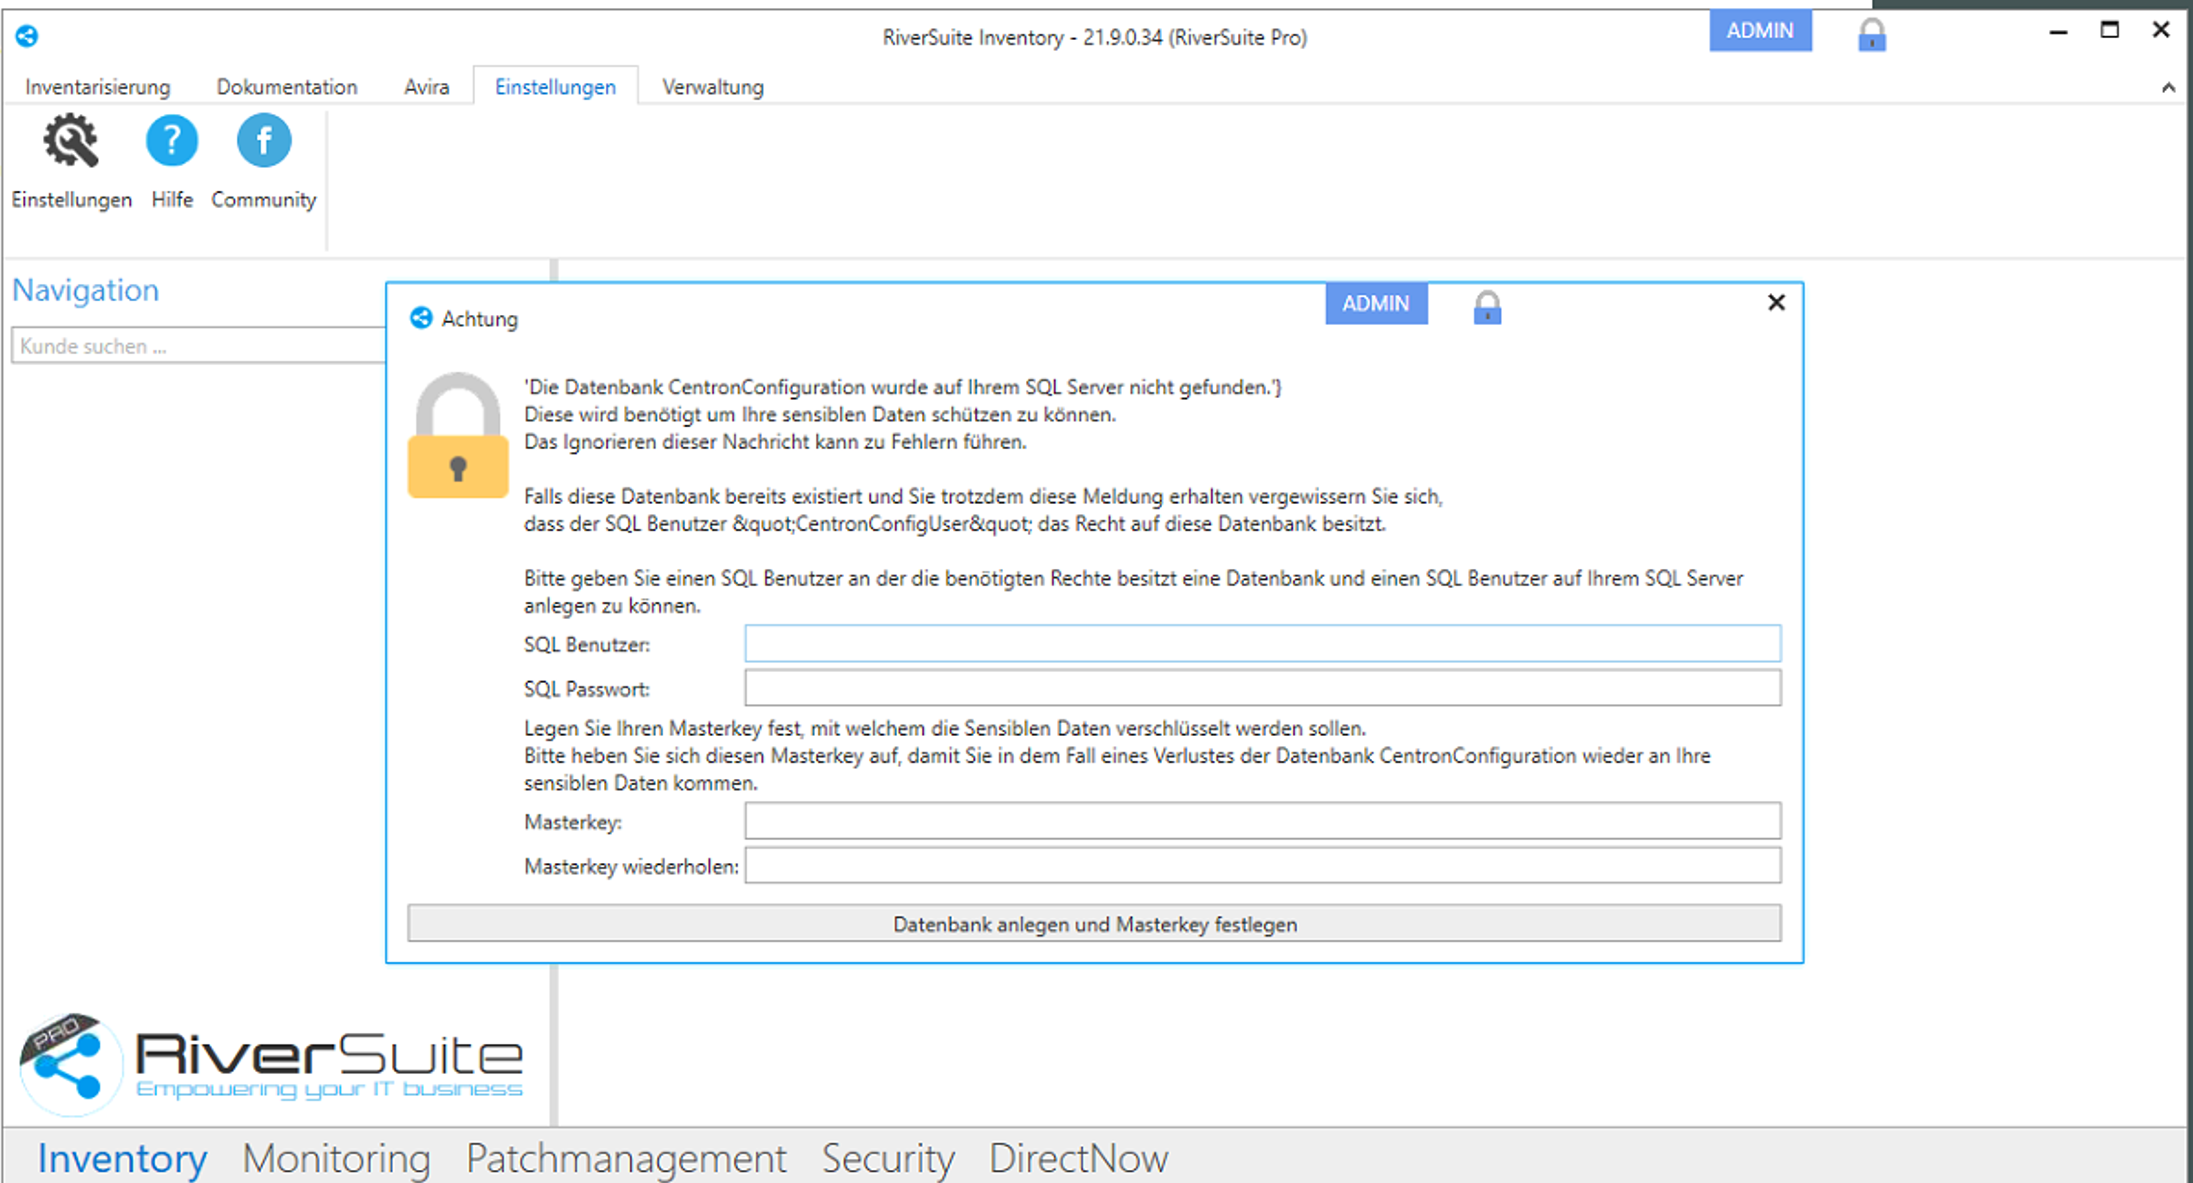
Task: Focus the SQL Benutzer input field
Action: (1263, 644)
